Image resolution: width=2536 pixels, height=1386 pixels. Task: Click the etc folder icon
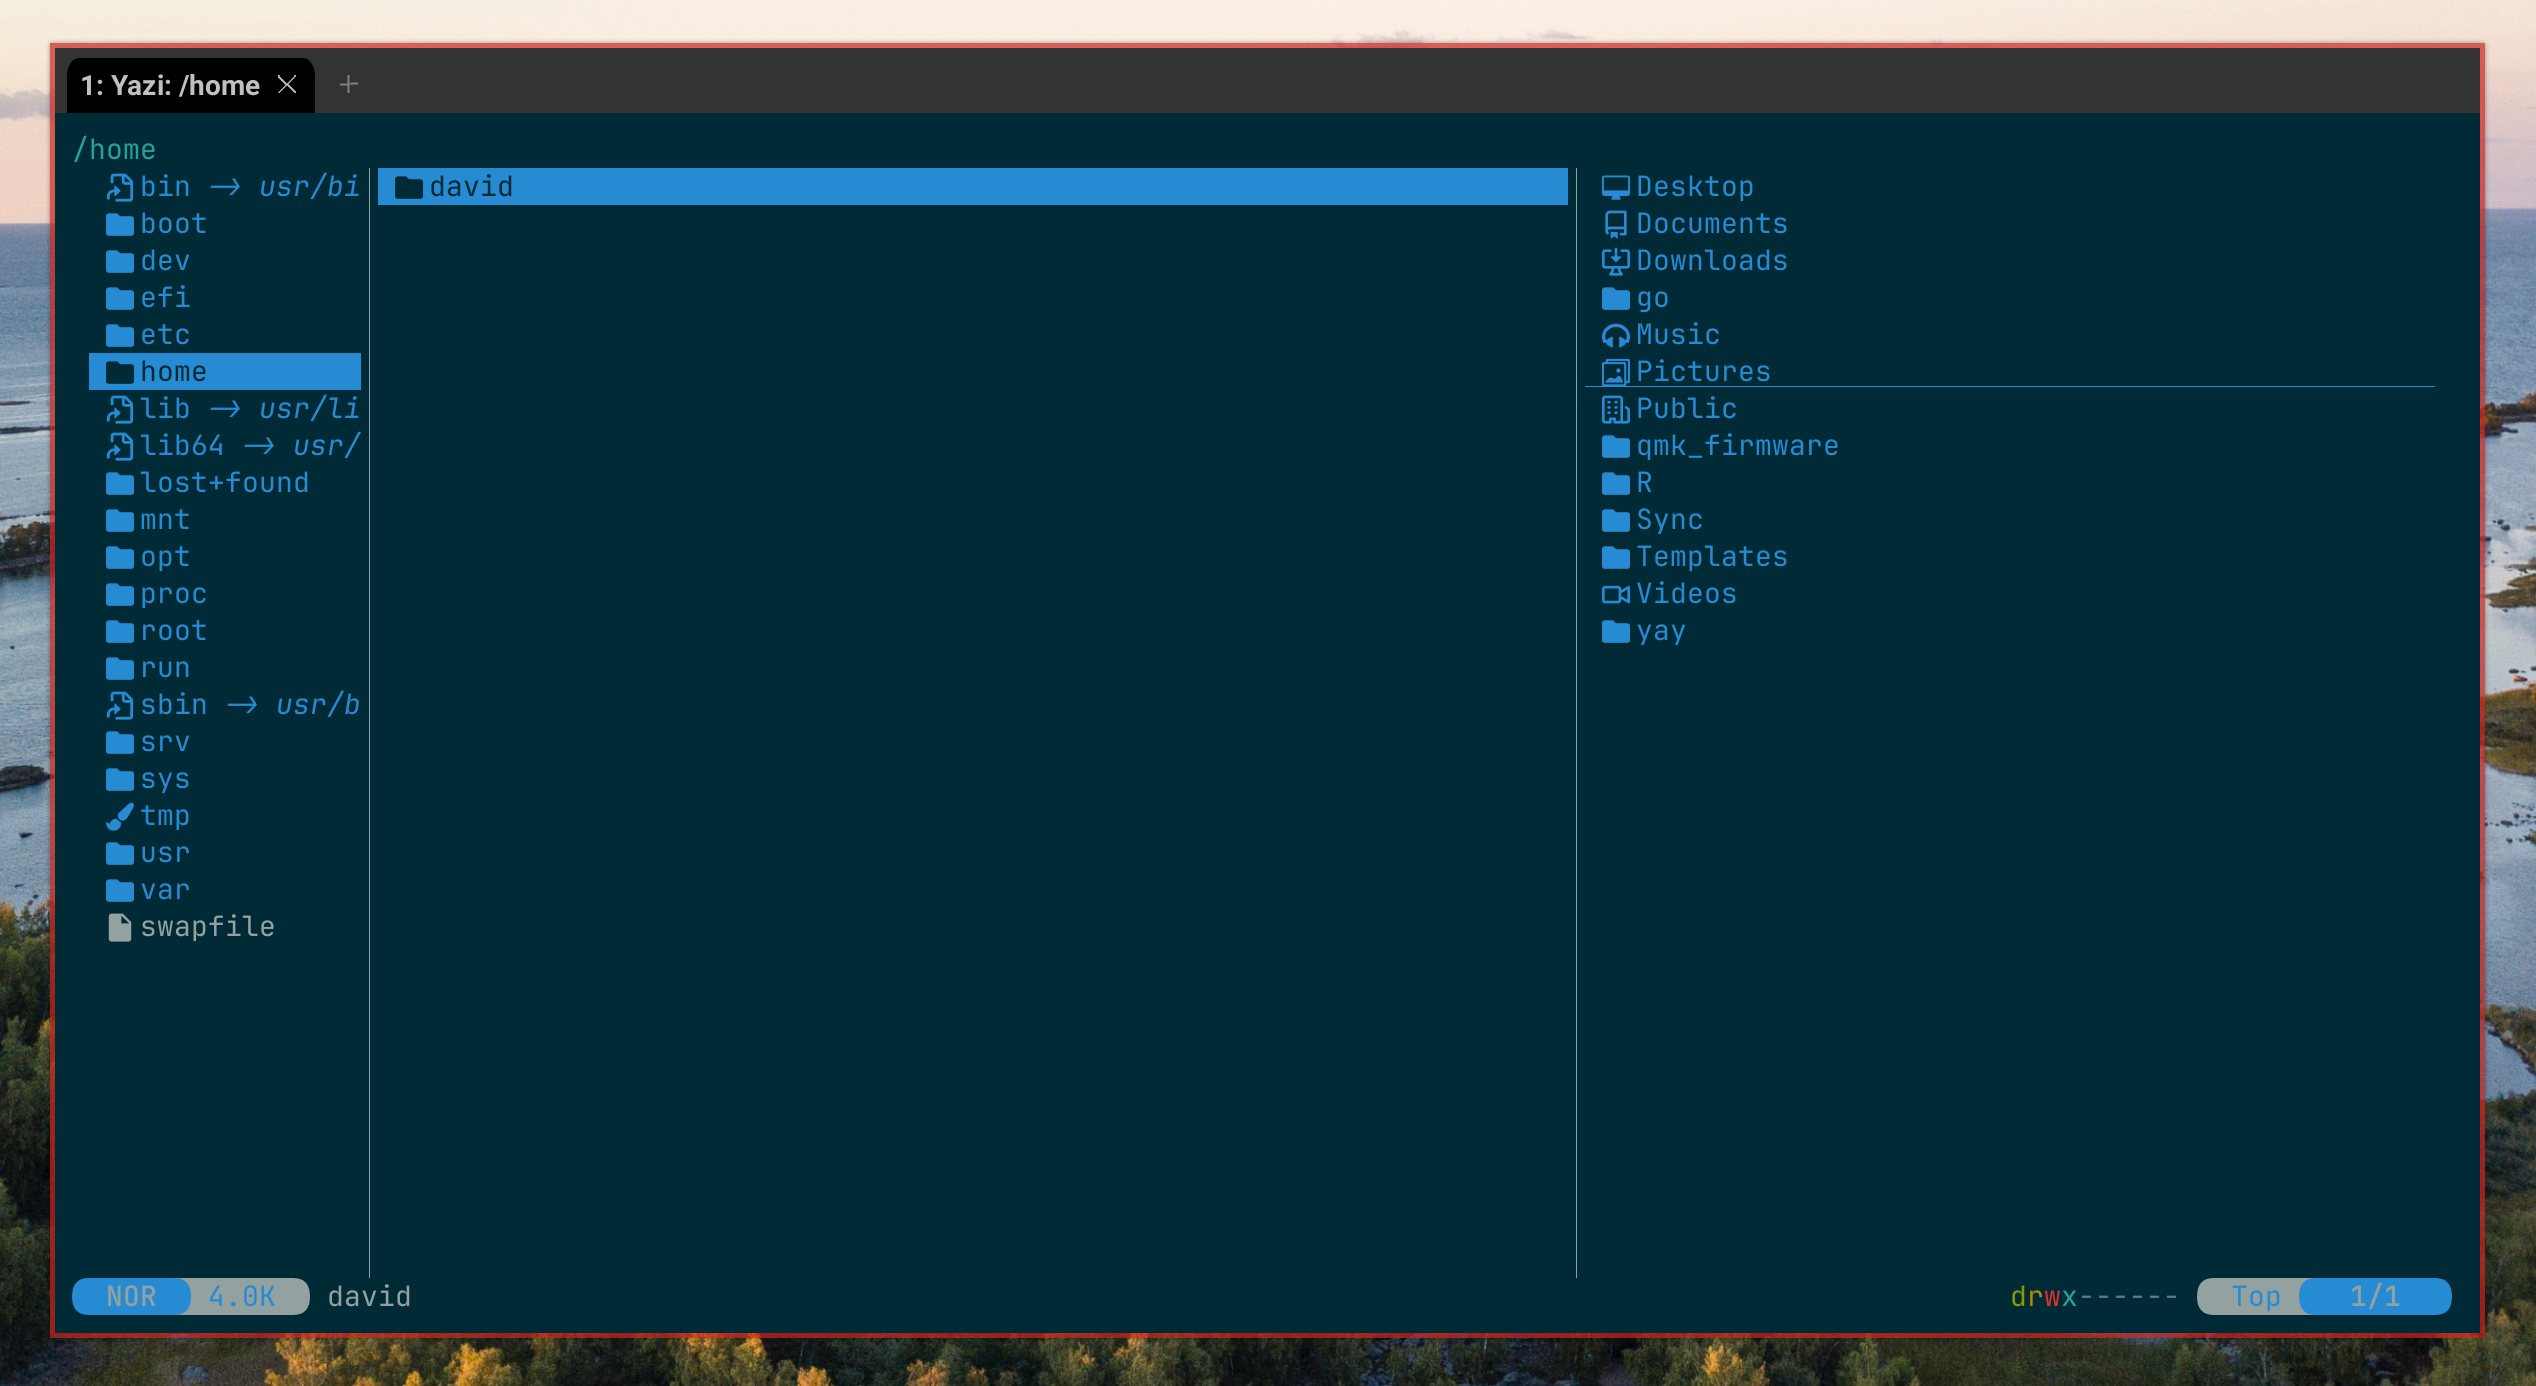pyautogui.click(x=120, y=335)
